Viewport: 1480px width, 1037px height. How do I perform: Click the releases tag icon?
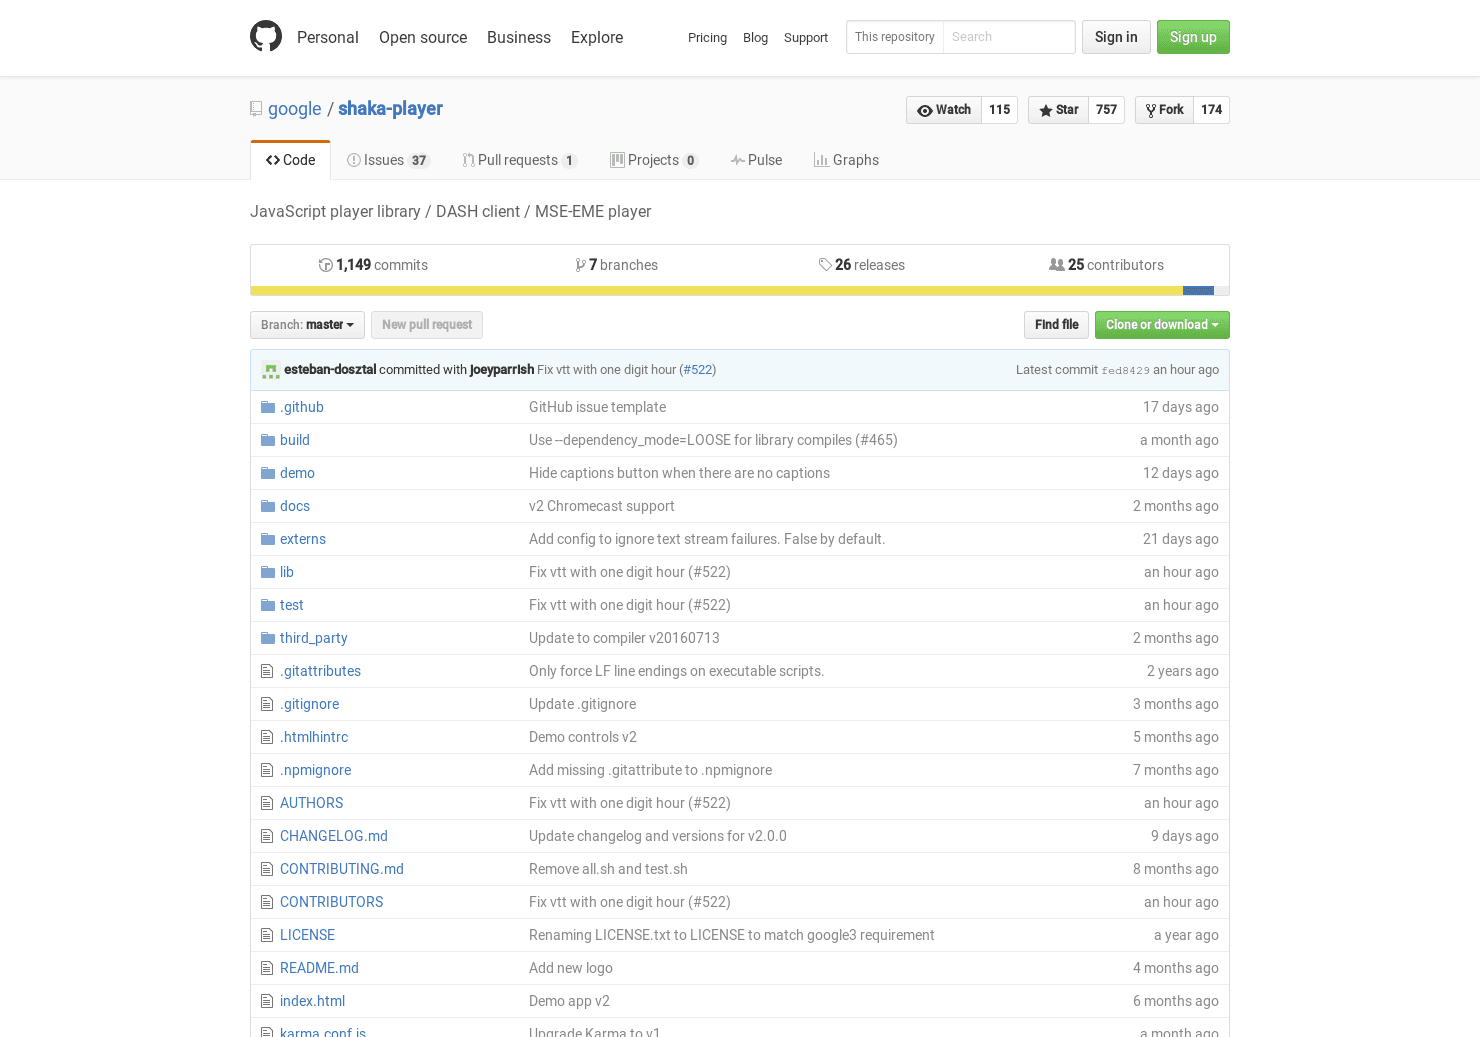coord(825,265)
